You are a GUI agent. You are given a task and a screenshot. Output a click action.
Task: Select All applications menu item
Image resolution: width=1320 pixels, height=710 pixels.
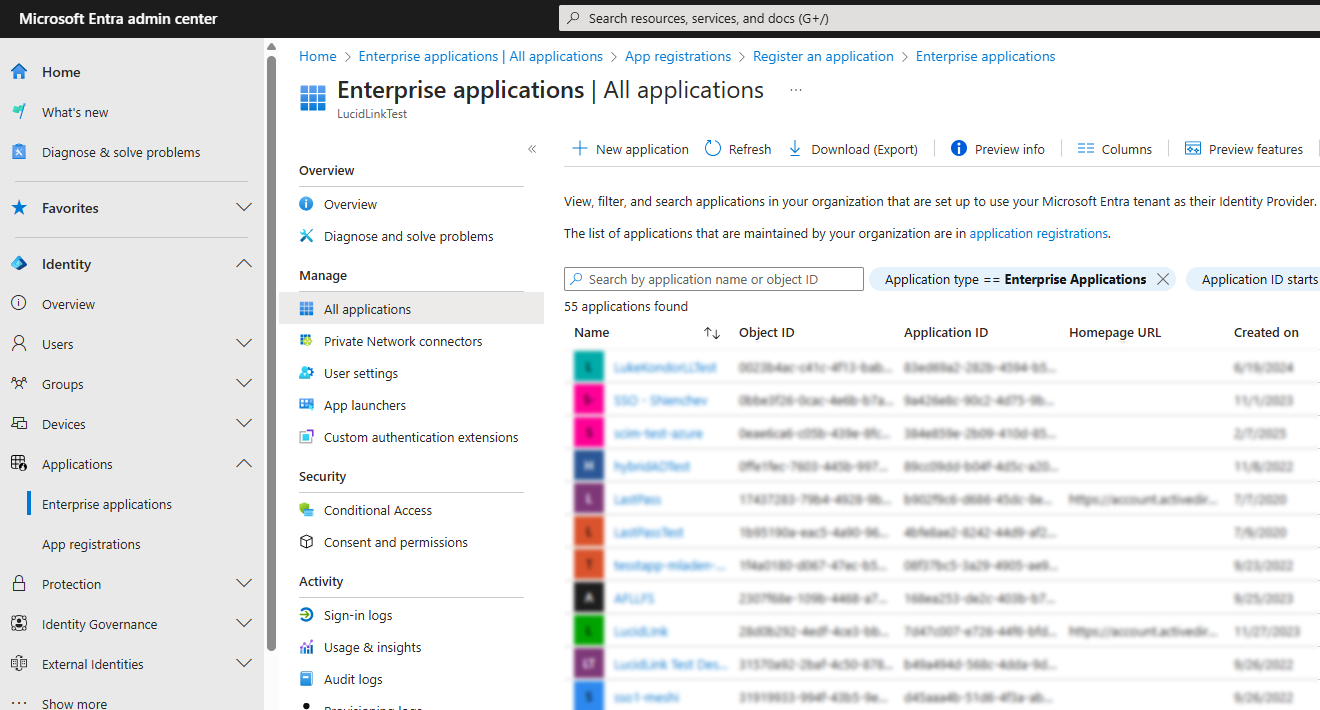(411, 309)
